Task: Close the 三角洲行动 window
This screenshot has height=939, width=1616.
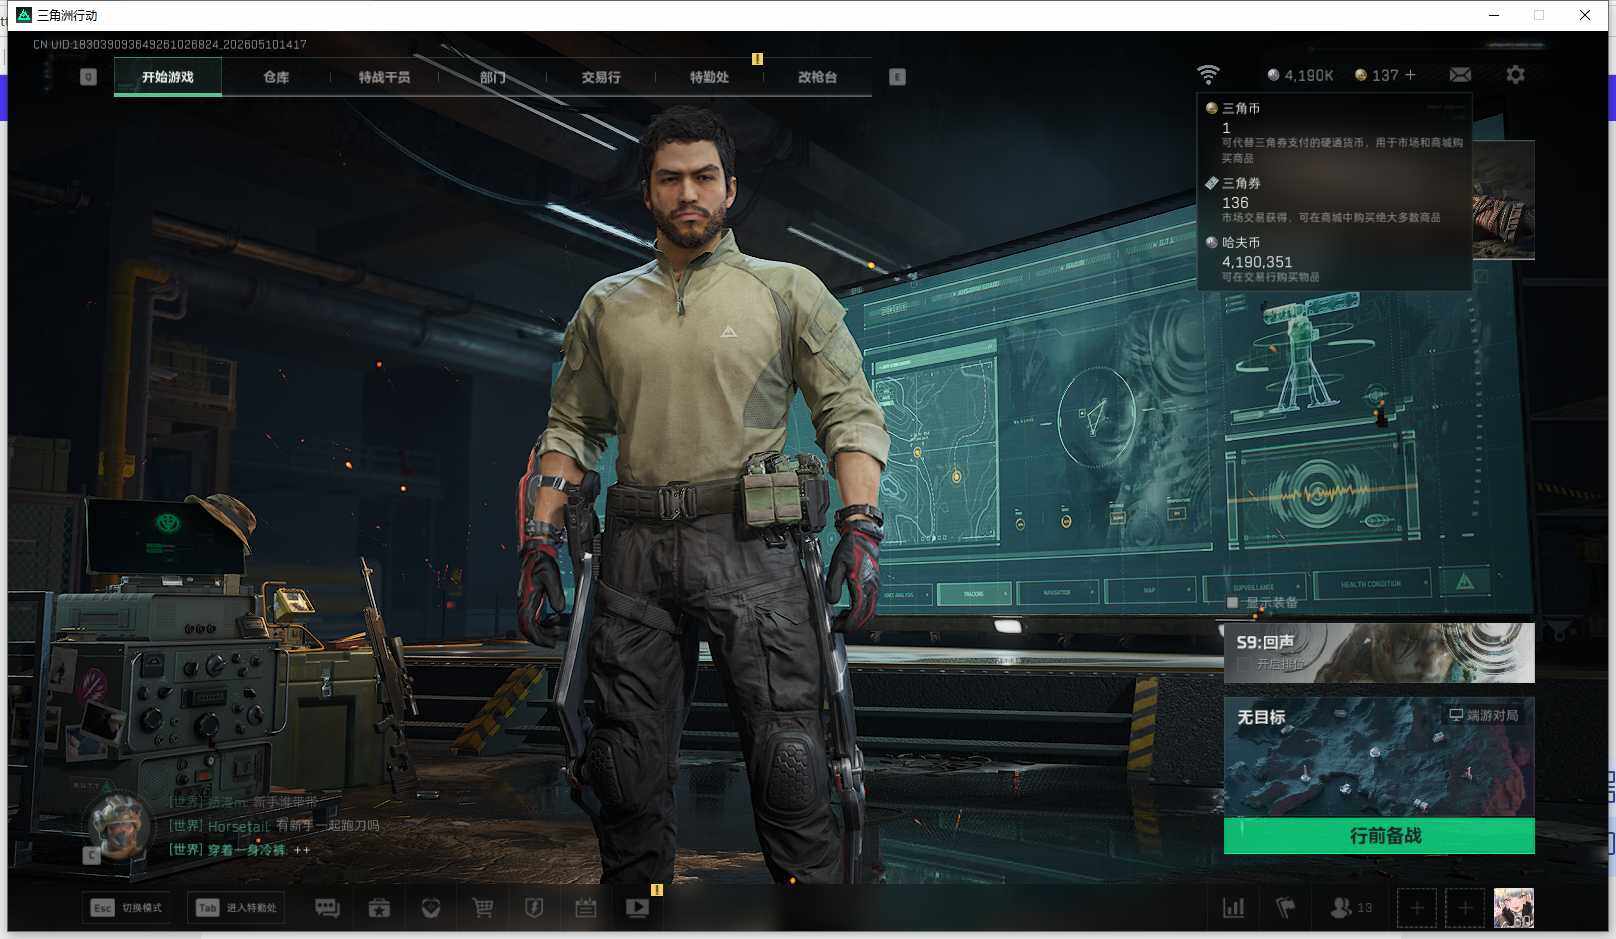Action: click(1585, 15)
